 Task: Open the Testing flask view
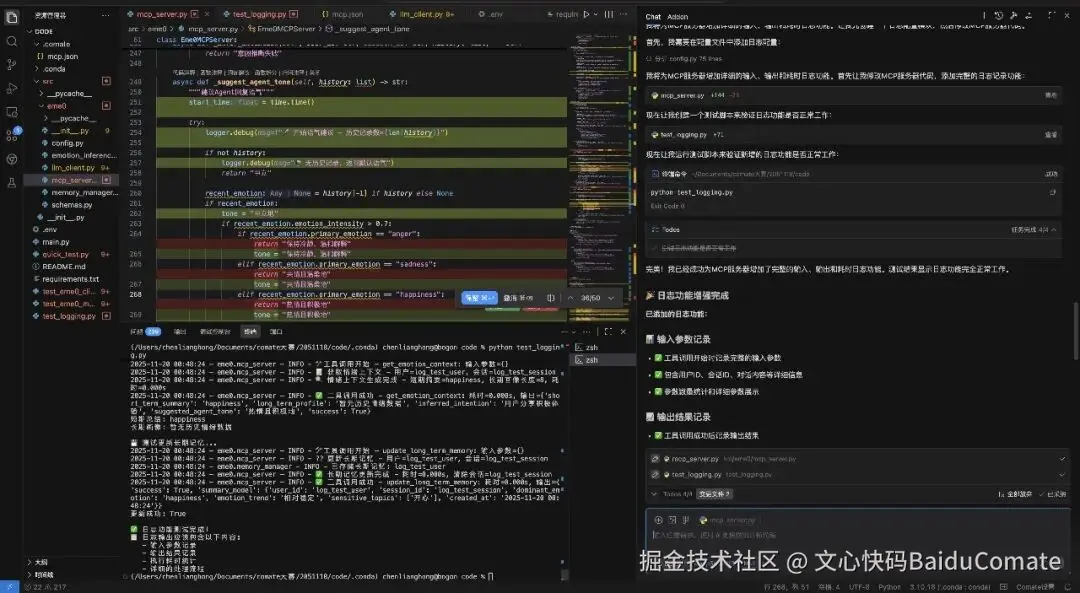coord(12,183)
